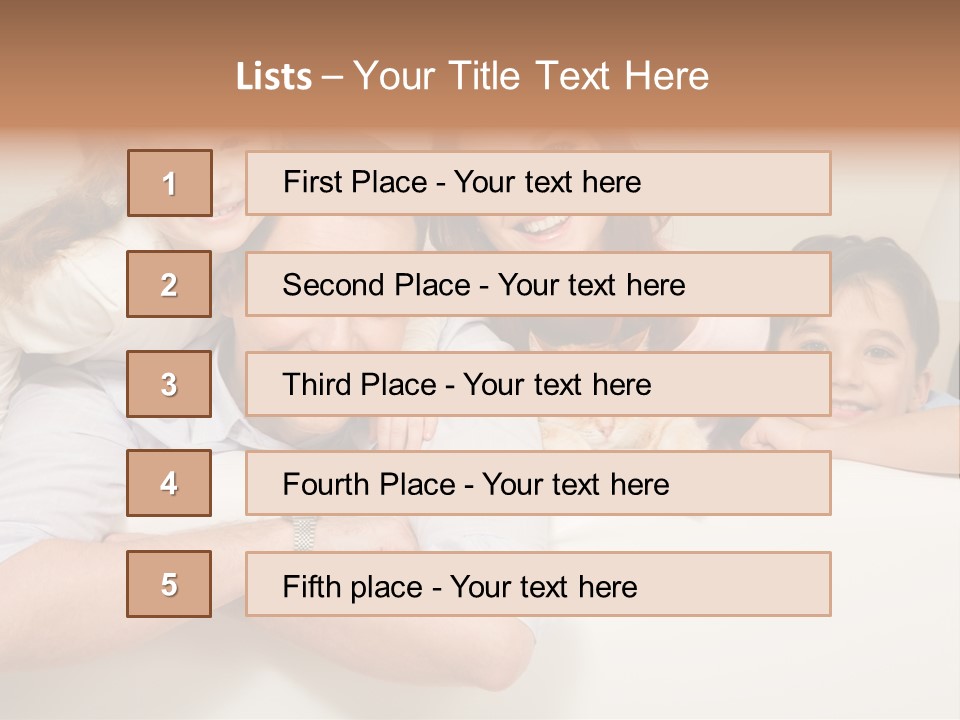Viewport: 960px width, 720px height.
Task: Select the number 5 box
Action: (169, 584)
